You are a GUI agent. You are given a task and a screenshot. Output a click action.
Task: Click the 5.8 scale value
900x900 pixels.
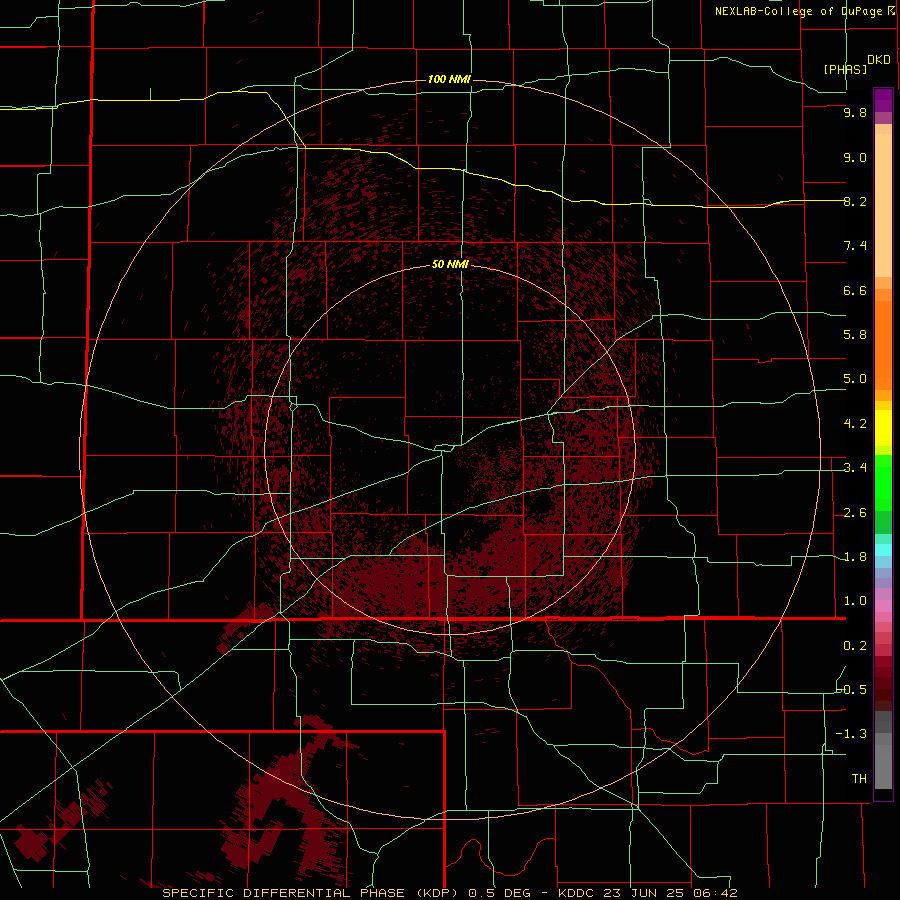coord(855,335)
